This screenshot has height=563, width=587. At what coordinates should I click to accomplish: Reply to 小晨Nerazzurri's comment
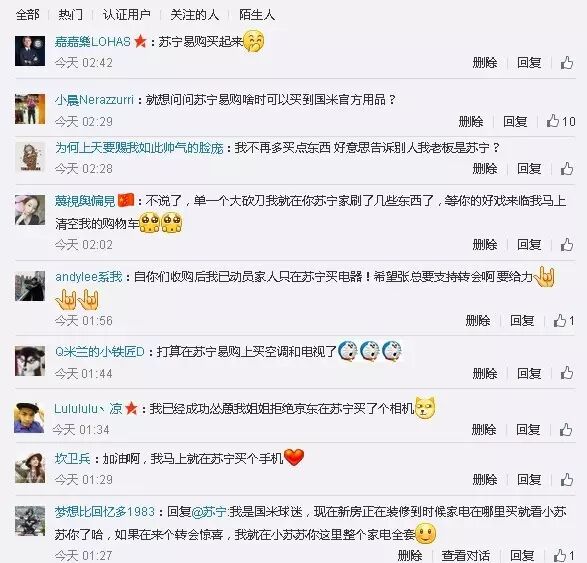coord(515,121)
